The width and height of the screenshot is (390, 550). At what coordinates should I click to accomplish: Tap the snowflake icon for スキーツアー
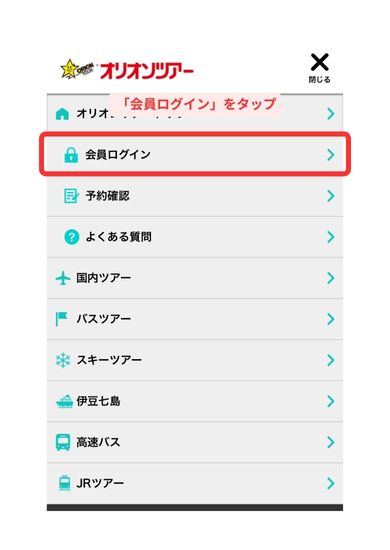[63, 360]
